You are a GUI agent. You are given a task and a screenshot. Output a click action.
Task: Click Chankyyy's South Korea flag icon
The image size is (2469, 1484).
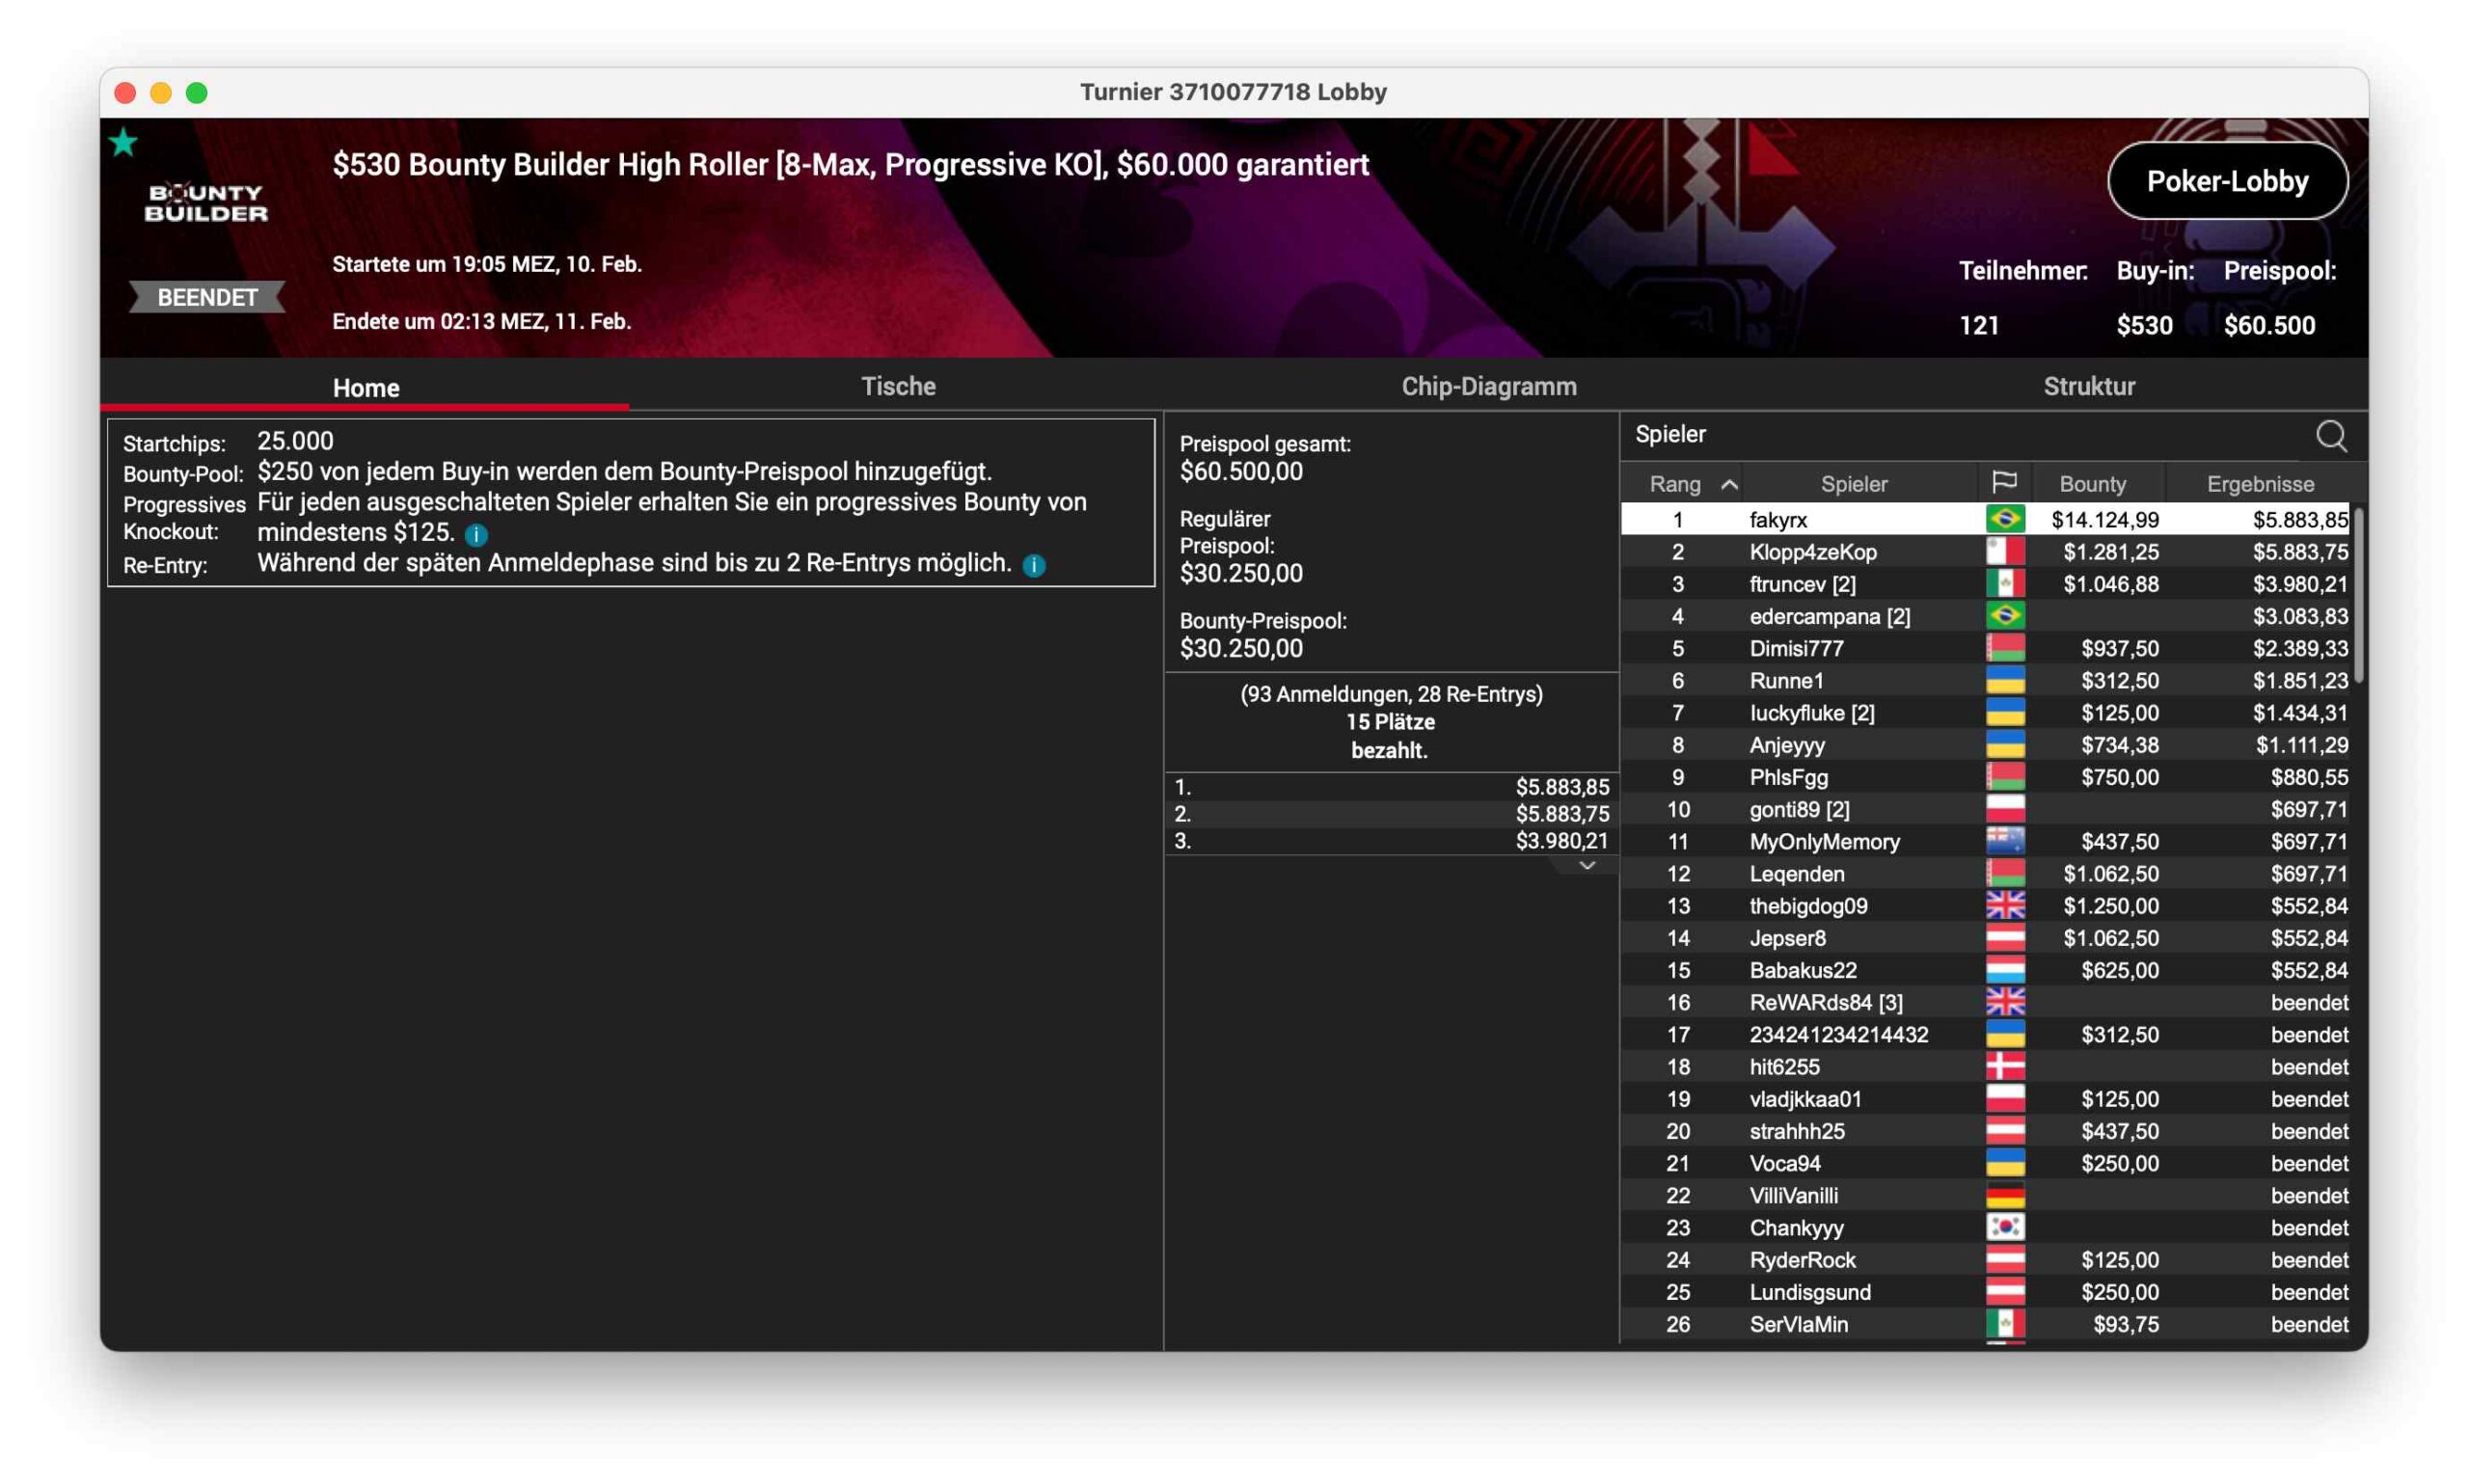coord(2004,1227)
